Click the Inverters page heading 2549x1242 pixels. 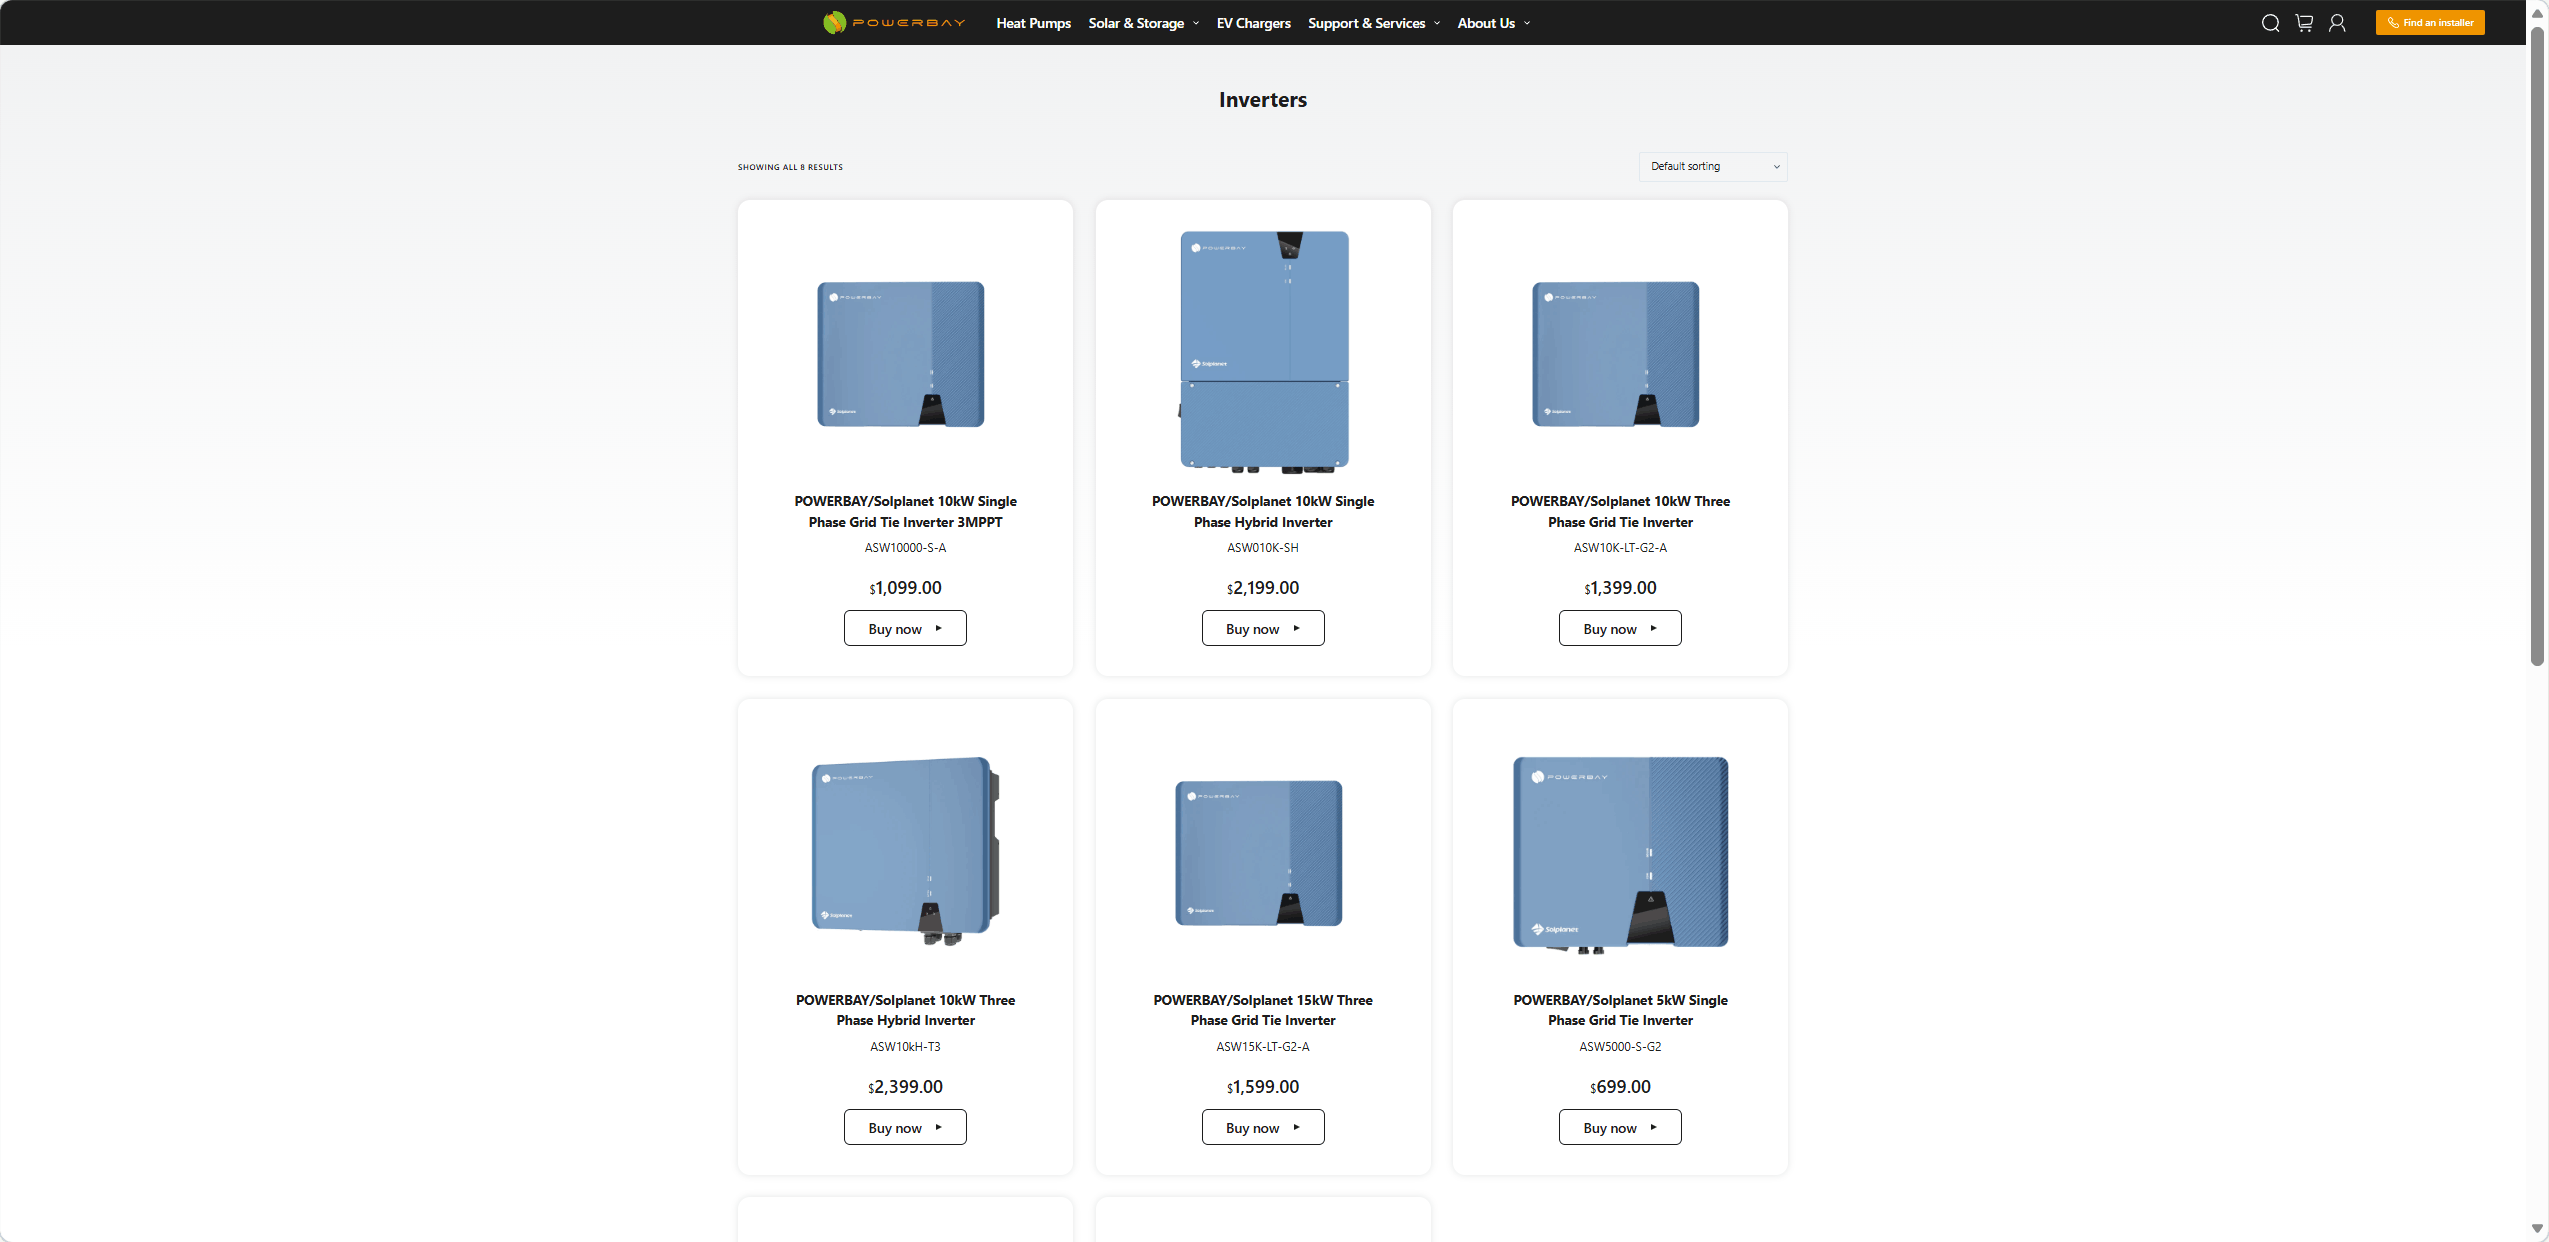point(1263,100)
